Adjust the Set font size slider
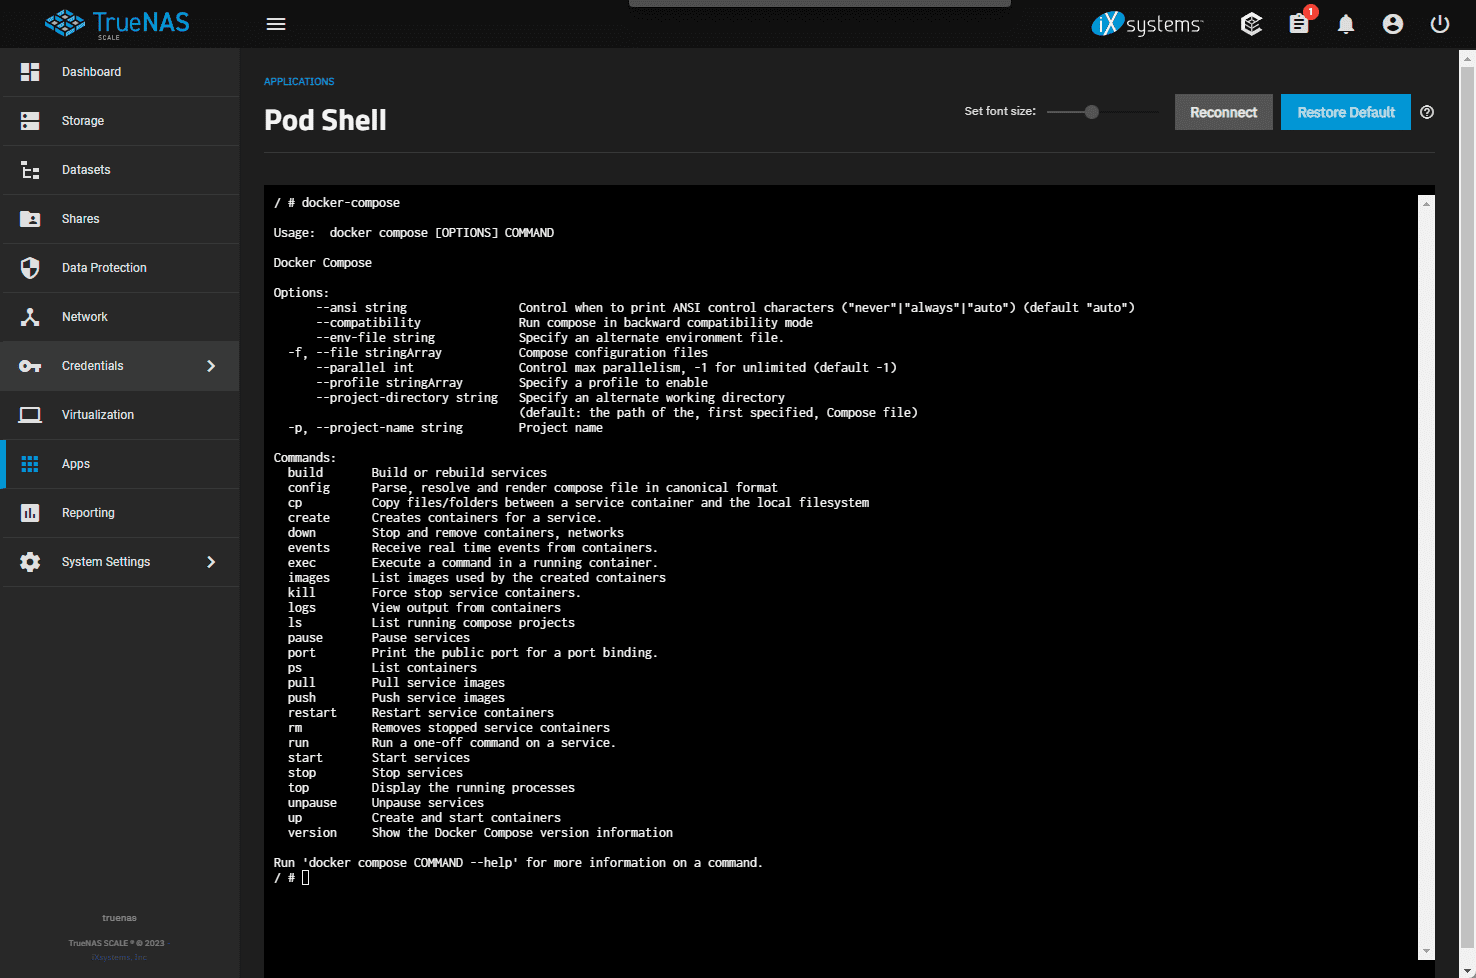Image resolution: width=1476 pixels, height=978 pixels. 1092,112
